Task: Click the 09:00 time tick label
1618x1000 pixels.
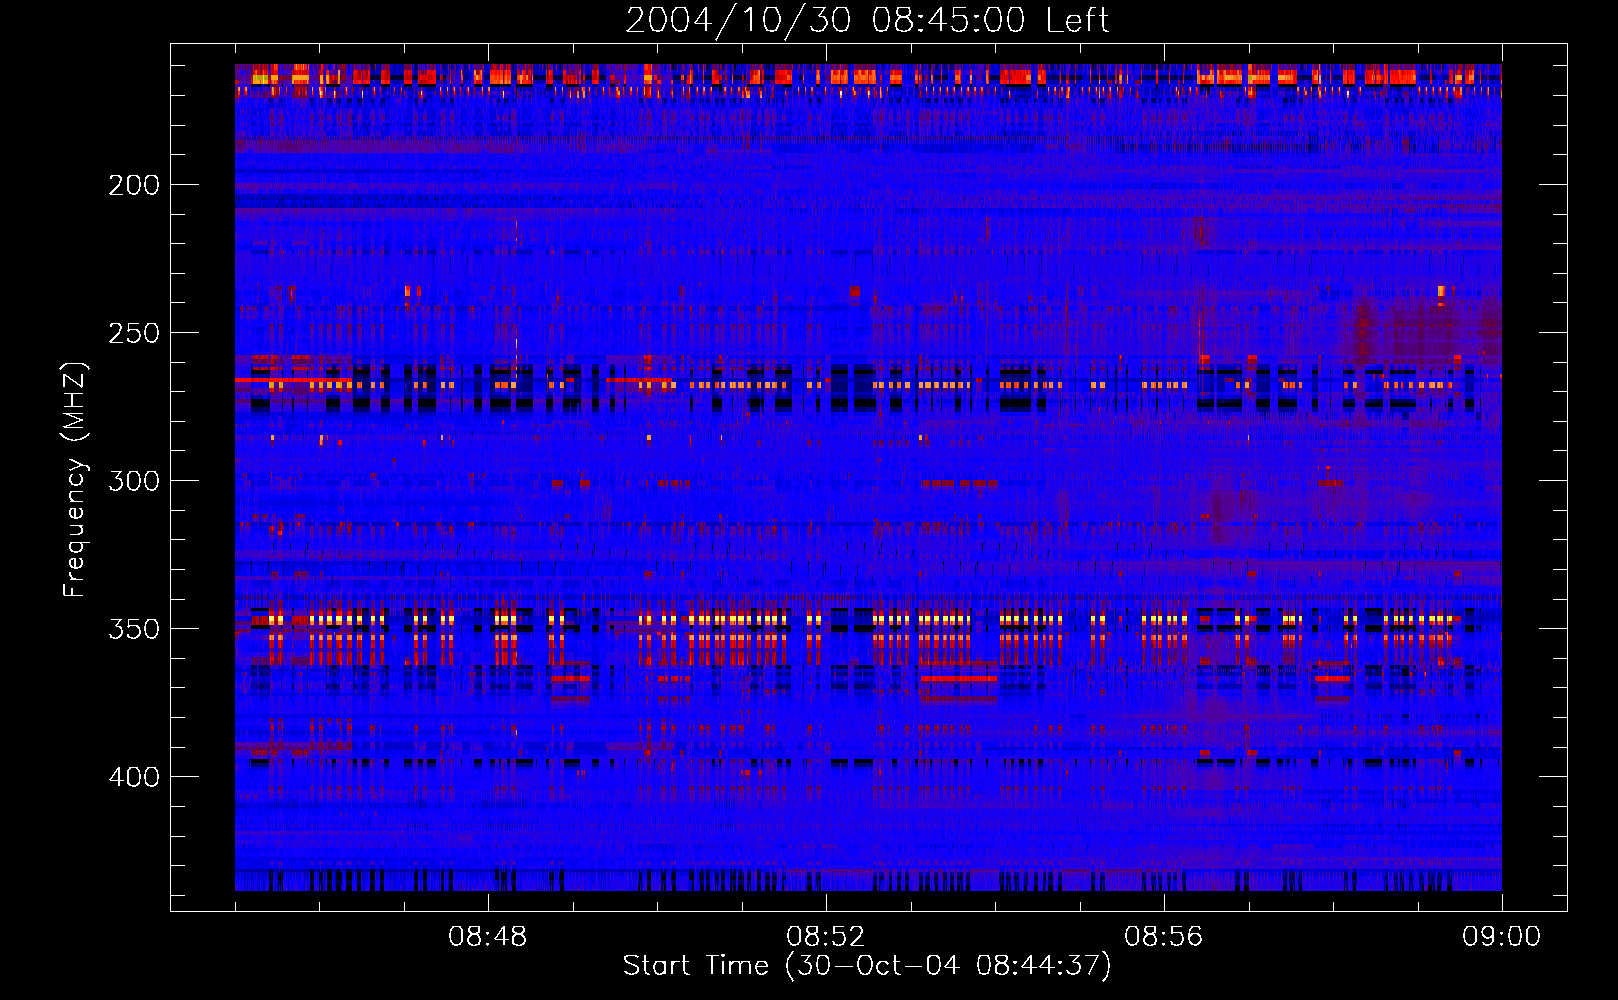Action: (x=1502, y=937)
